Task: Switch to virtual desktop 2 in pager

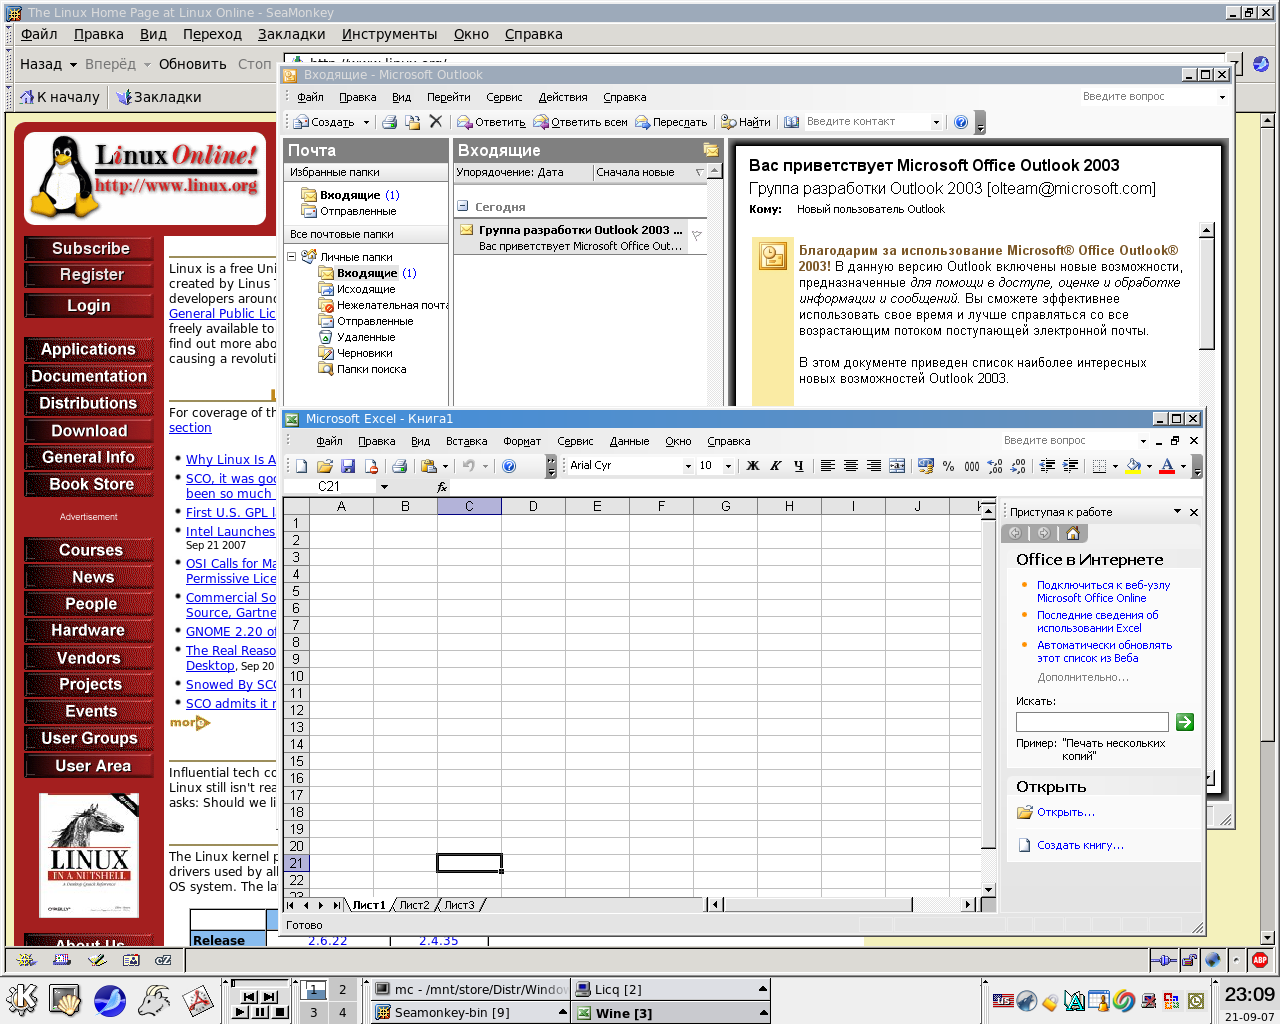Action: click(x=342, y=989)
